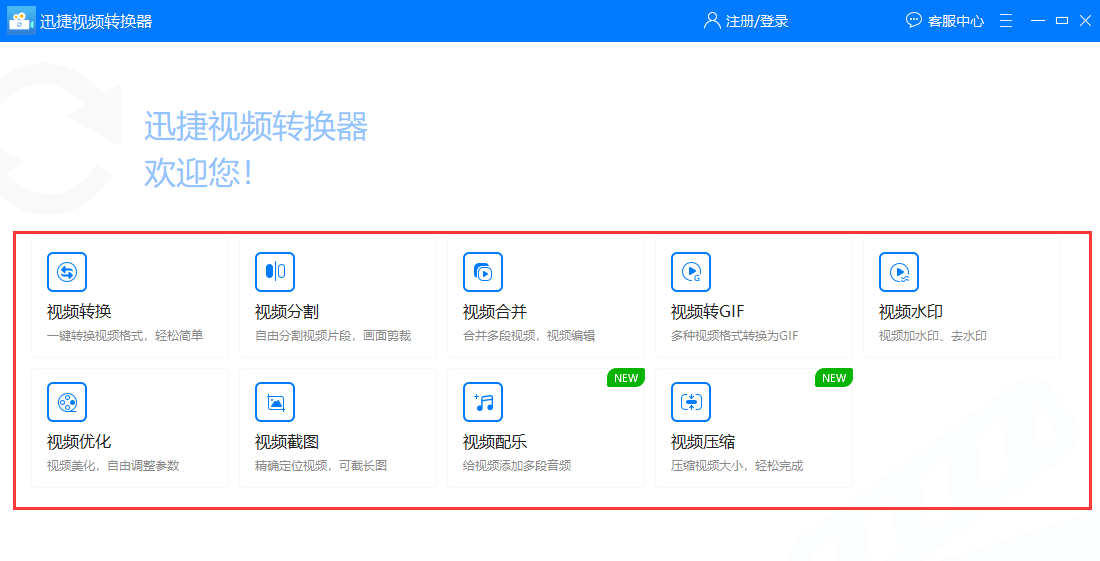The height and width of the screenshot is (561, 1100).
Task: Click description 自由分割视频片段，画面剪裁
Action: click(333, 336)
